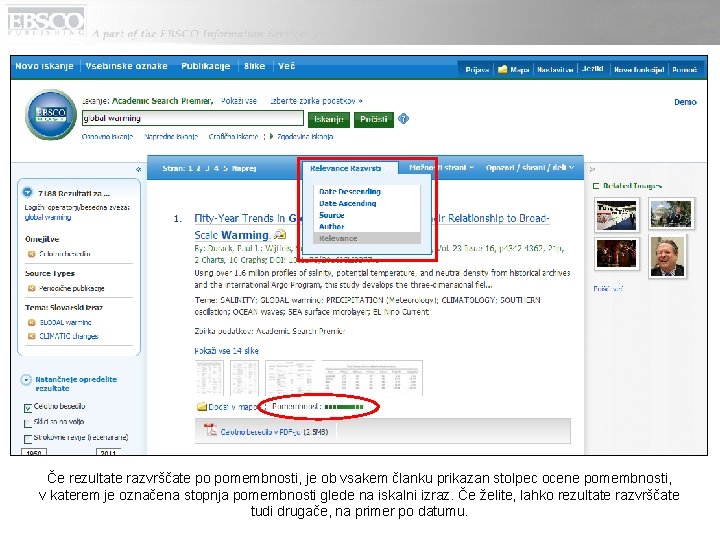
Task: Remove the Celotno besedilo limiter icon
Action: point(31,253)
